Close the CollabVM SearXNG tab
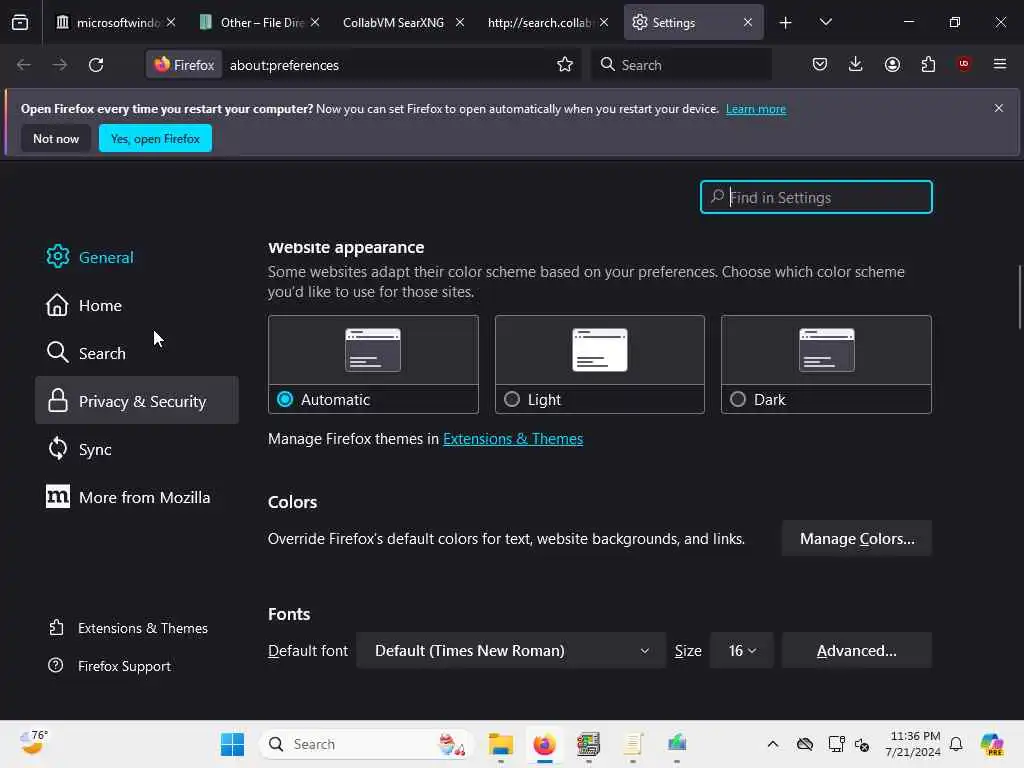The height and width of the screenshot is (768, 1024). [460, 22]
